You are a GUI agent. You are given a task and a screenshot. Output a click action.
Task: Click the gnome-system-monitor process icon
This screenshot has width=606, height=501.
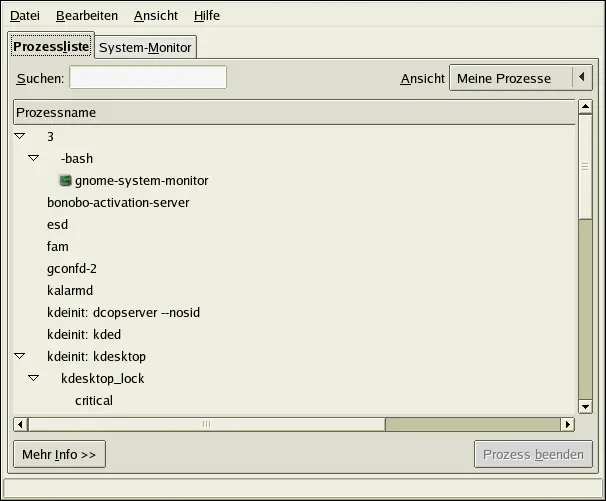tap(65, 181)
